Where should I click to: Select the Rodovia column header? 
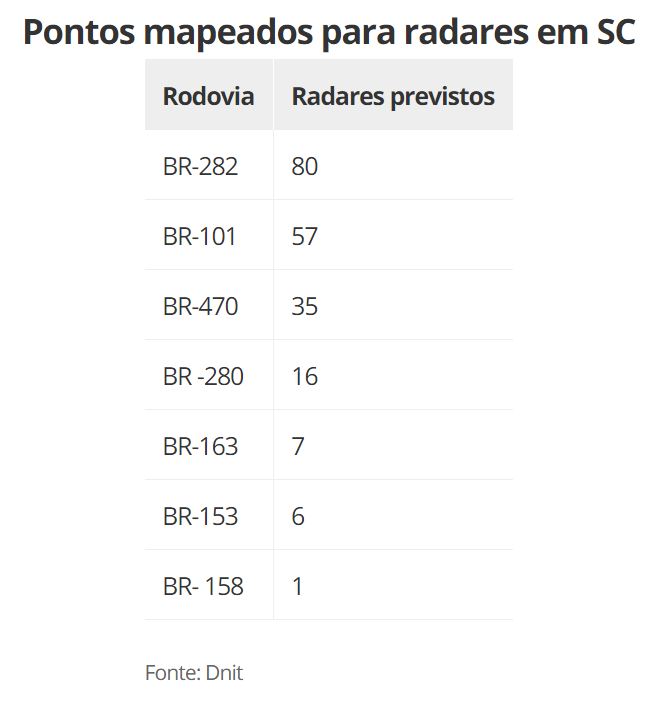[x=208, y=96]
